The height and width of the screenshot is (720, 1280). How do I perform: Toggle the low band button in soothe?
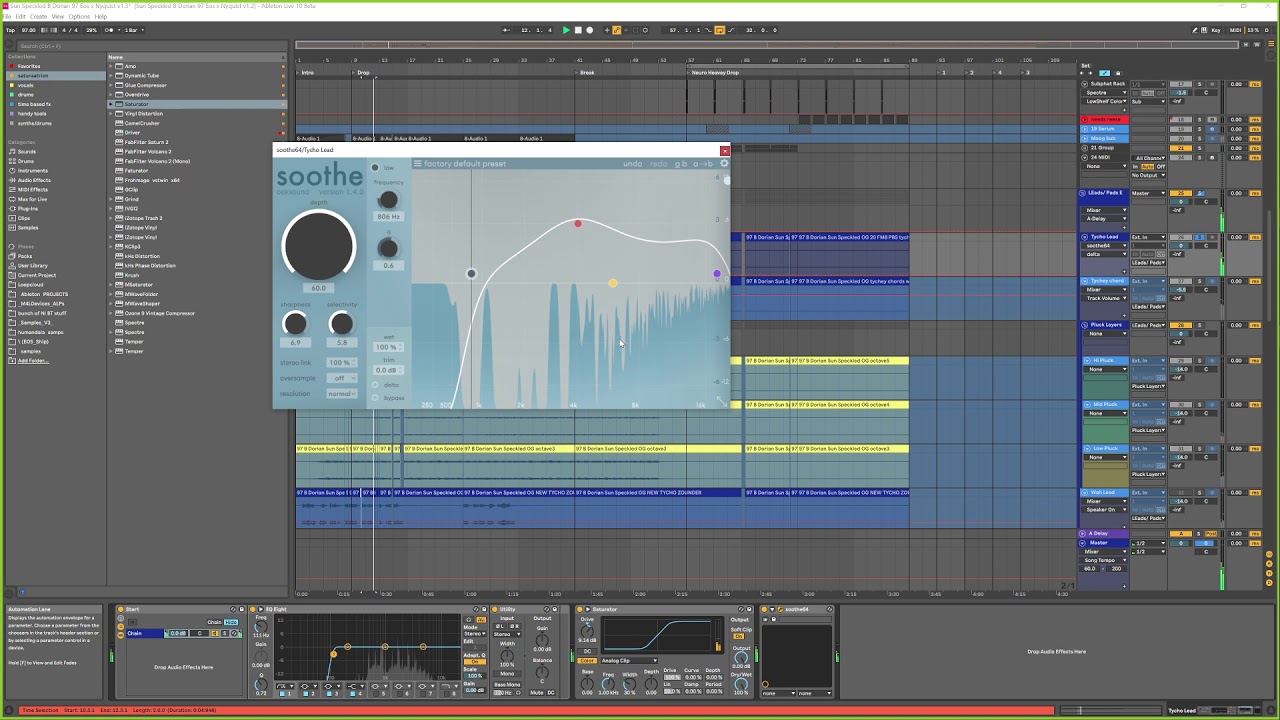375,168
